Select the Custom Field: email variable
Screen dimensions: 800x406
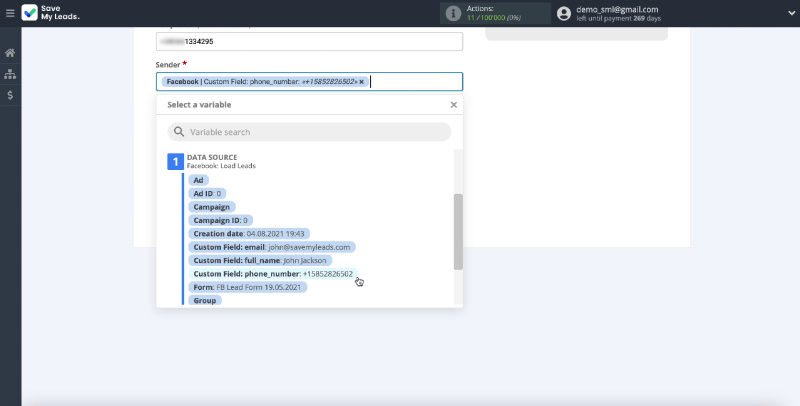[x=272, y=247]
